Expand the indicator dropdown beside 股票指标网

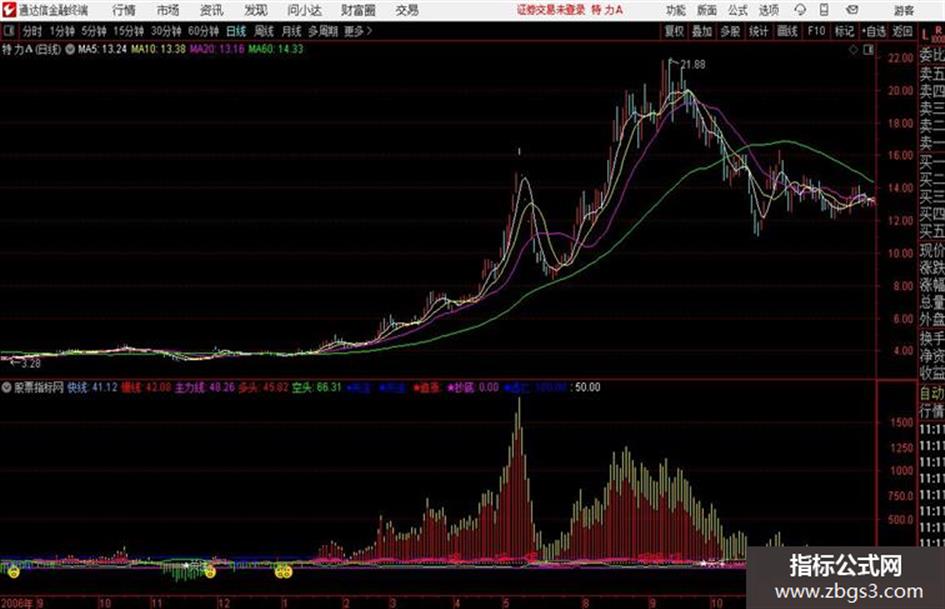coord(6,387)
